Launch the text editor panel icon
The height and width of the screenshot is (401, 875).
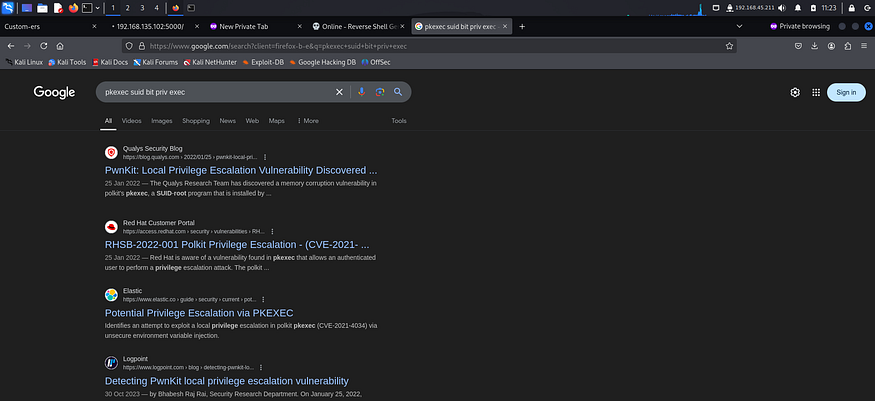(x=58, y=8)
